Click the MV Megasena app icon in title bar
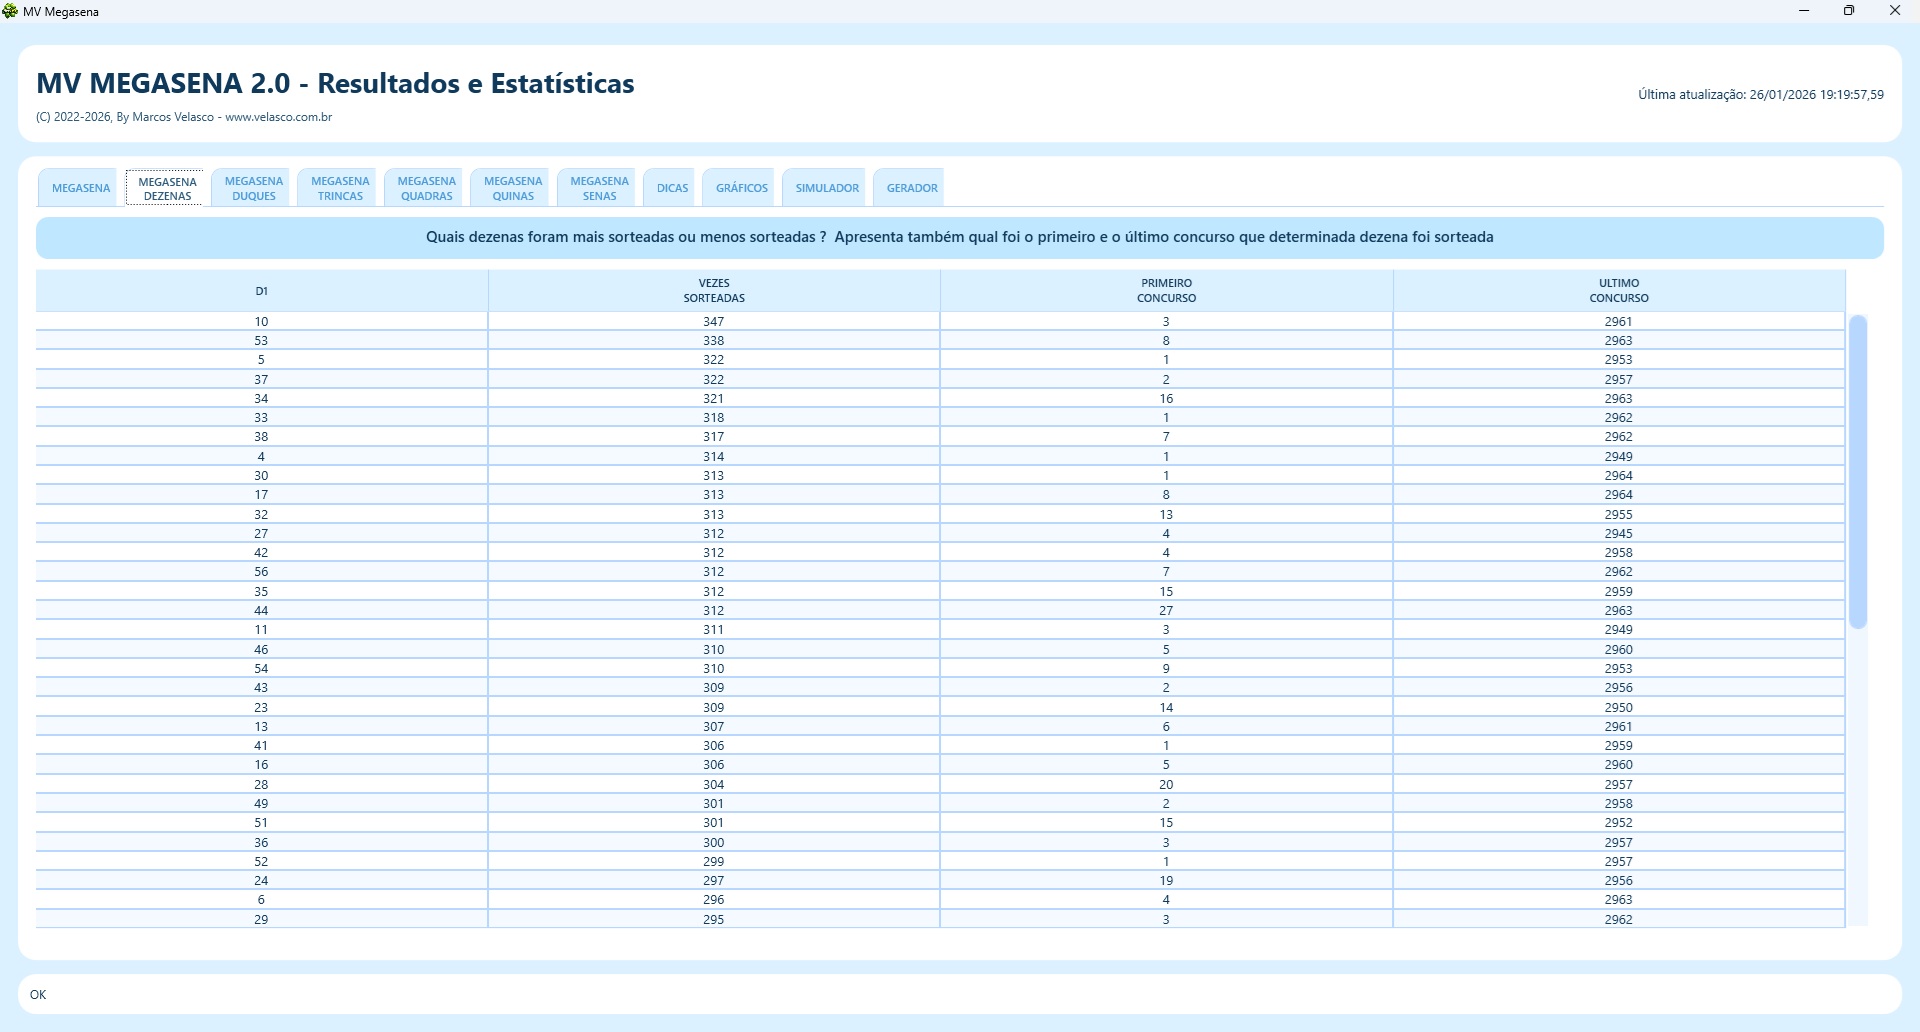This screenshot has width=1920, height=1032. pyautogui.click(x=11, y=11)
